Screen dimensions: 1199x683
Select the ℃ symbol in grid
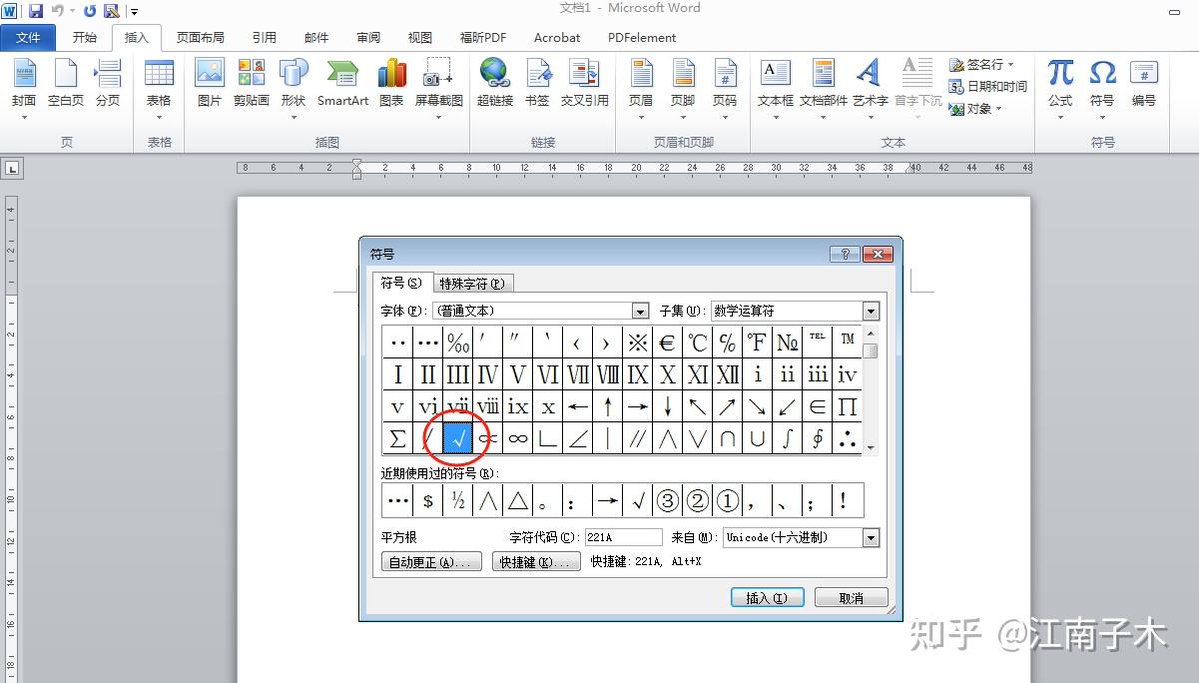697,342
